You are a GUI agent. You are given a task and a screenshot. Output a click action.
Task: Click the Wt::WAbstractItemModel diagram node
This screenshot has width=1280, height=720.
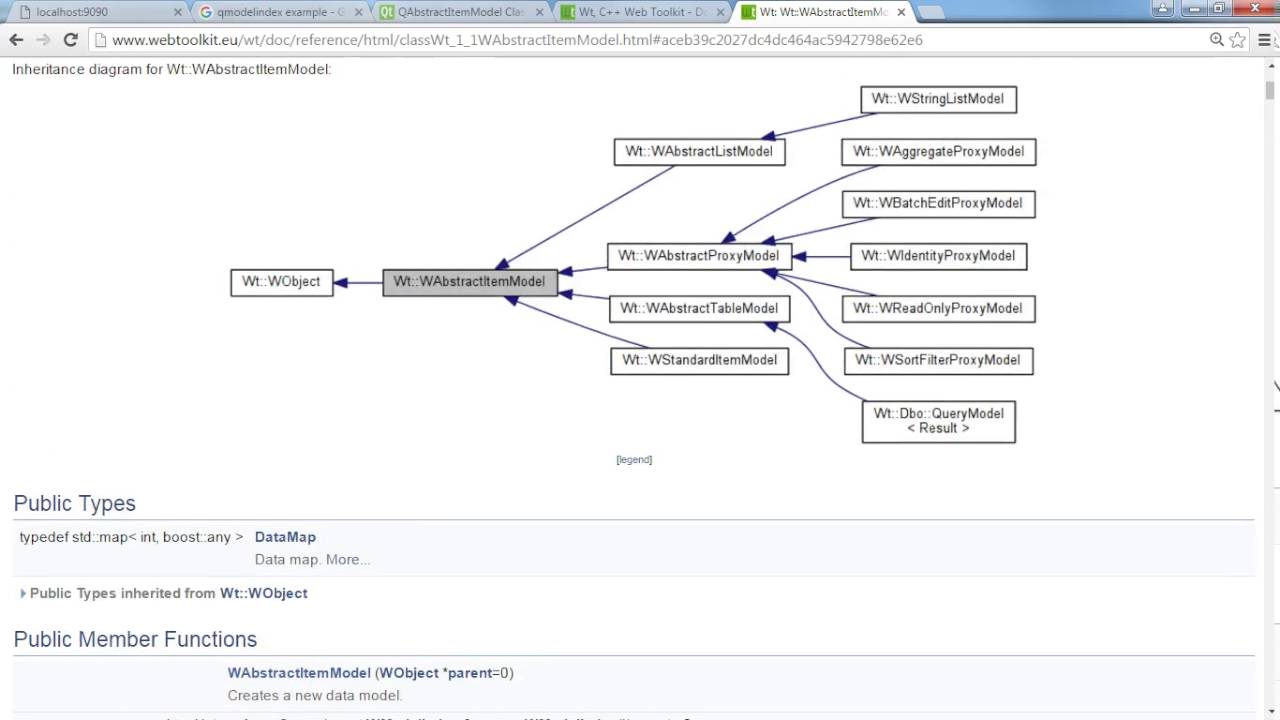[x=469, y=282]
